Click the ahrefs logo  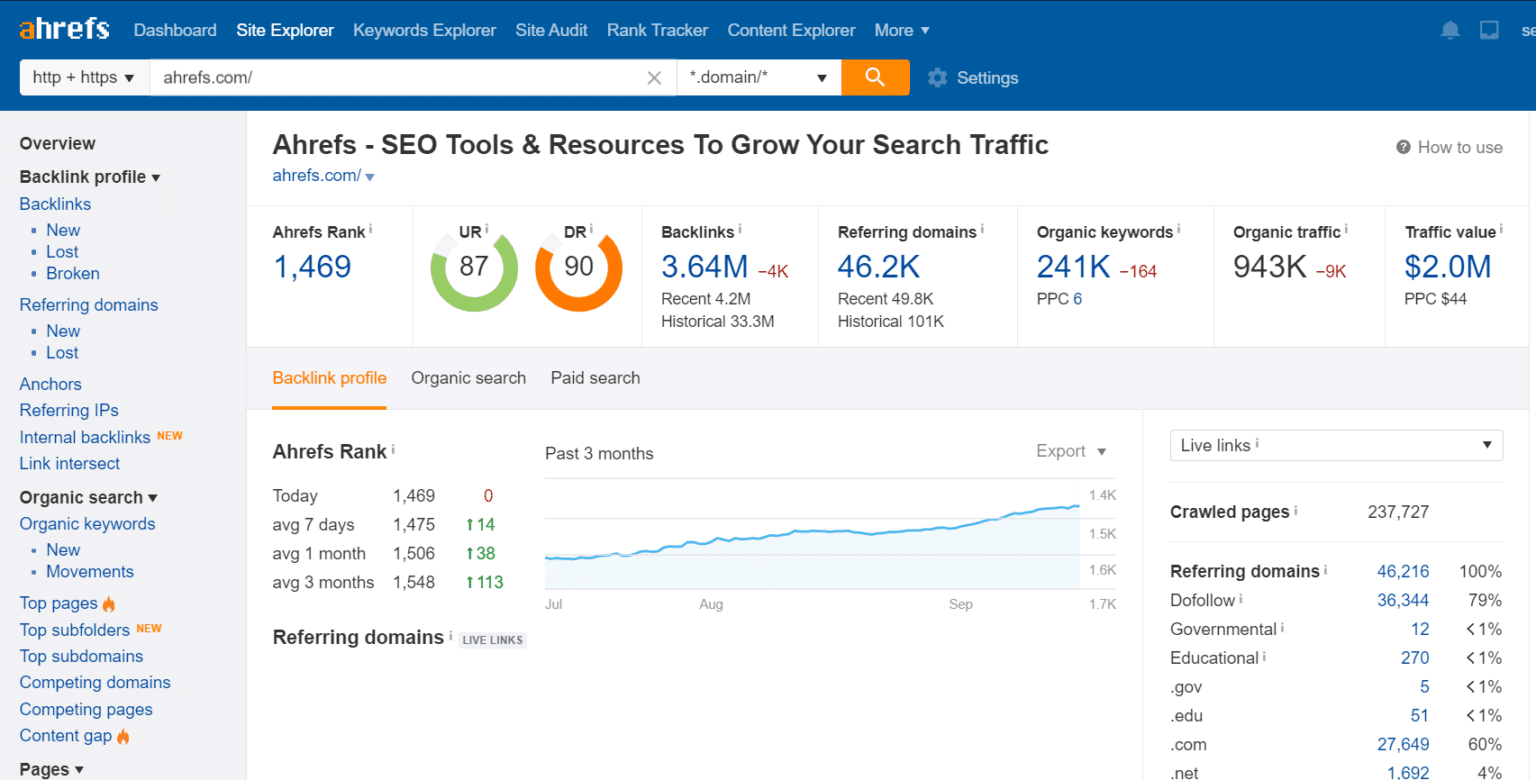63,28
